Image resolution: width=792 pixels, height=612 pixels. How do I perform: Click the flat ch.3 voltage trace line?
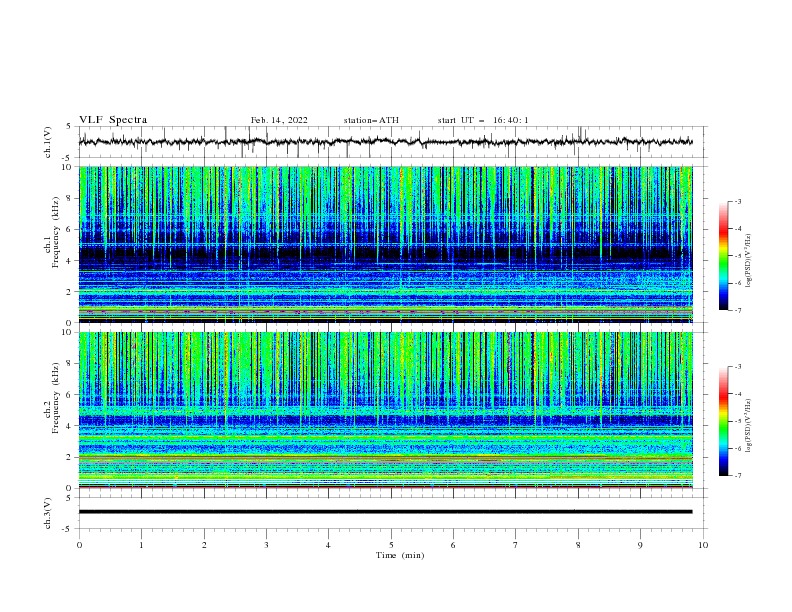point(385,512)
